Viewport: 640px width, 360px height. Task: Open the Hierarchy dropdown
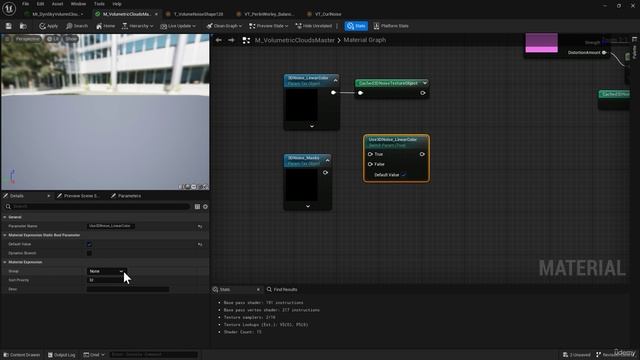pyautogui.click(x=138, y=26)
